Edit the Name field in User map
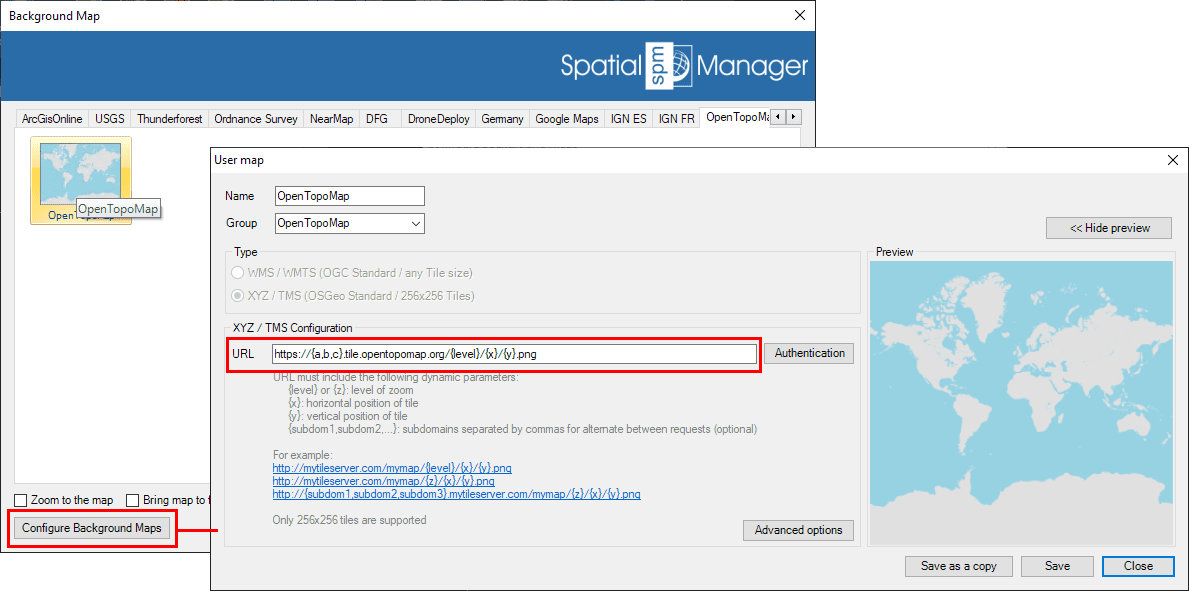 pyautogui.click(x=350, y=196)
